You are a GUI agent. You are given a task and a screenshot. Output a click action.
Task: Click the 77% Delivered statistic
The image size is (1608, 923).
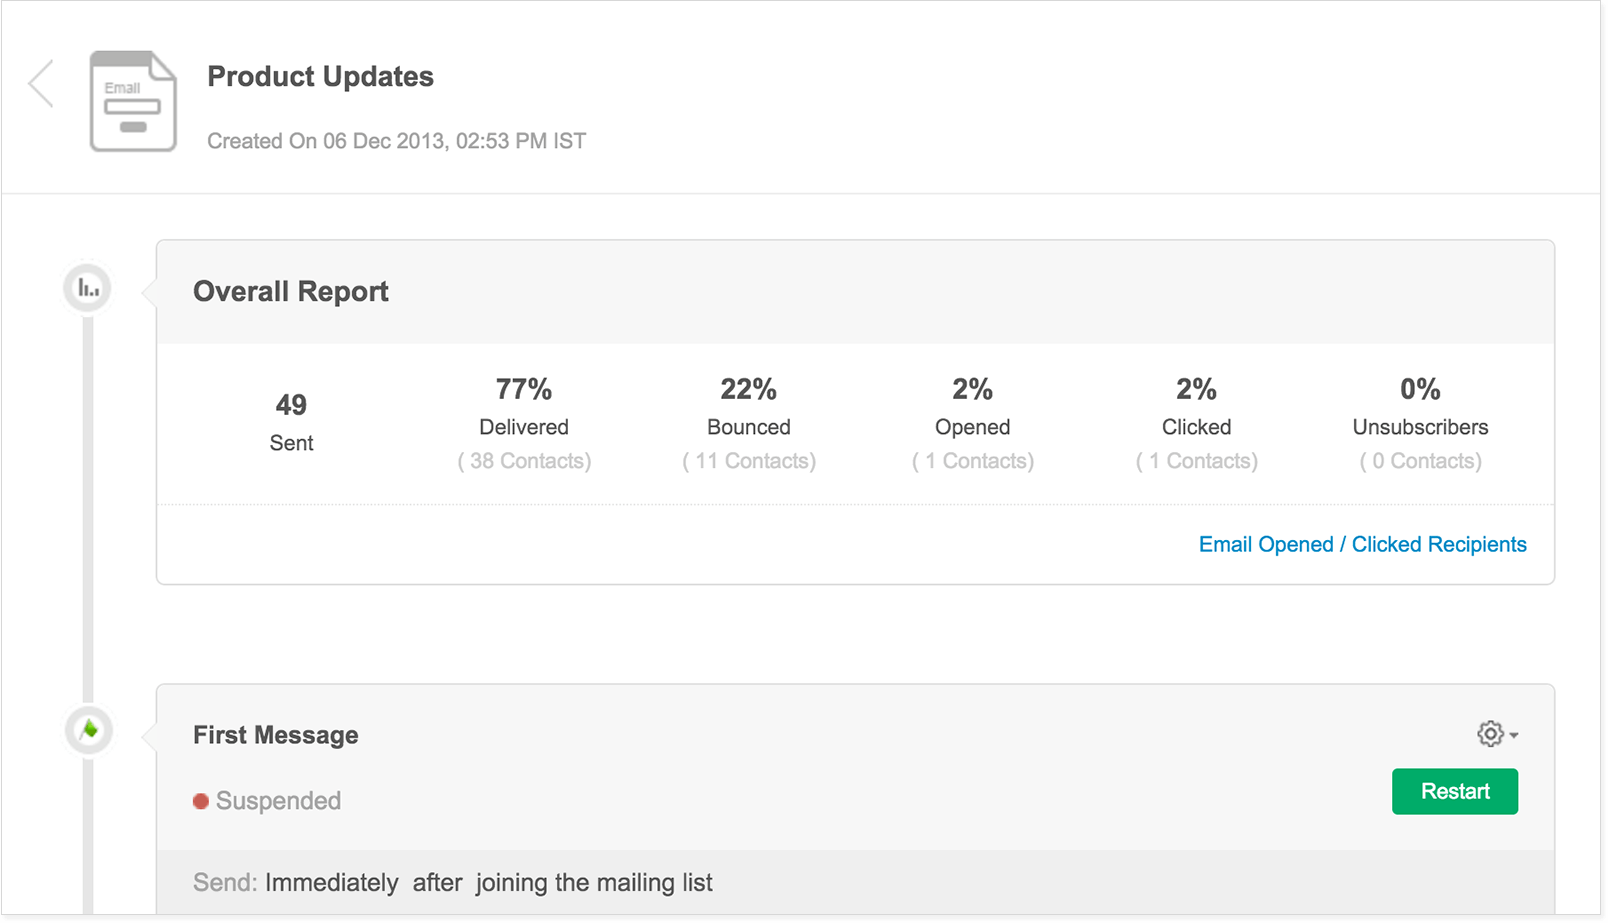point(524,389)
